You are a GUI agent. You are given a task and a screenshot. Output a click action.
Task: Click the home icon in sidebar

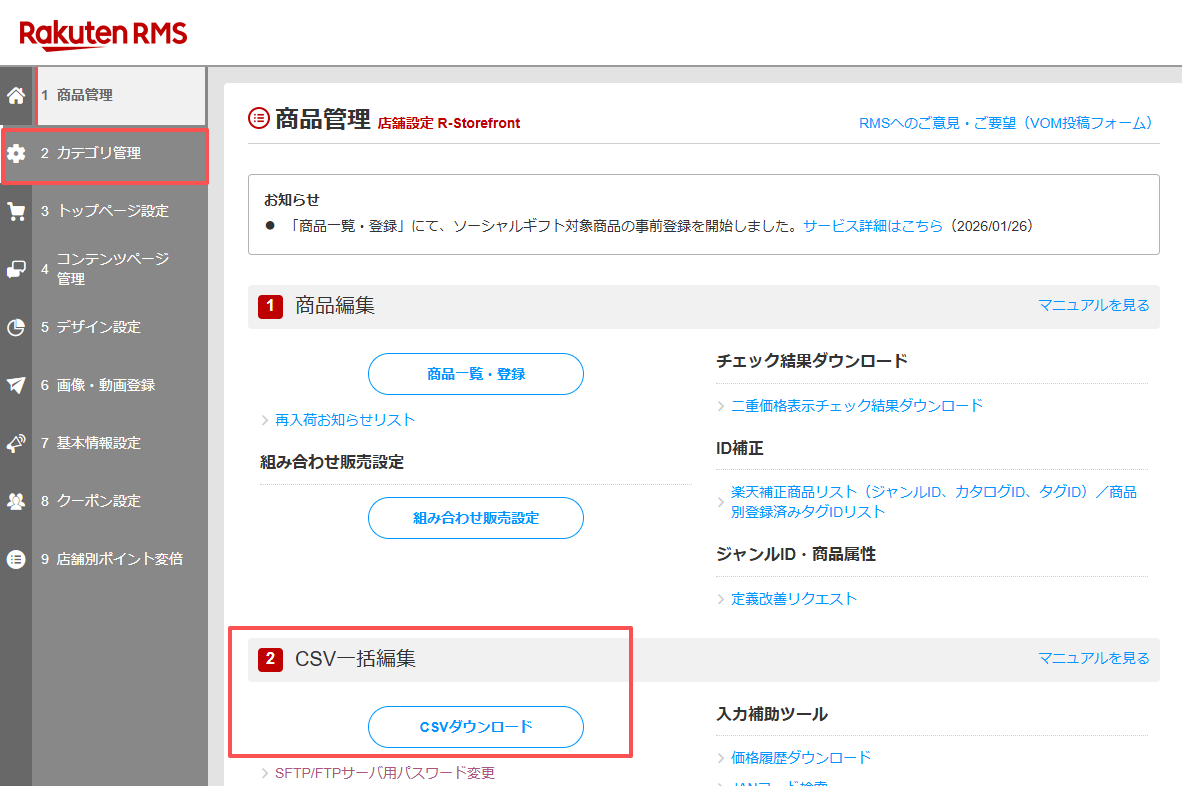(x=16, y=96)
